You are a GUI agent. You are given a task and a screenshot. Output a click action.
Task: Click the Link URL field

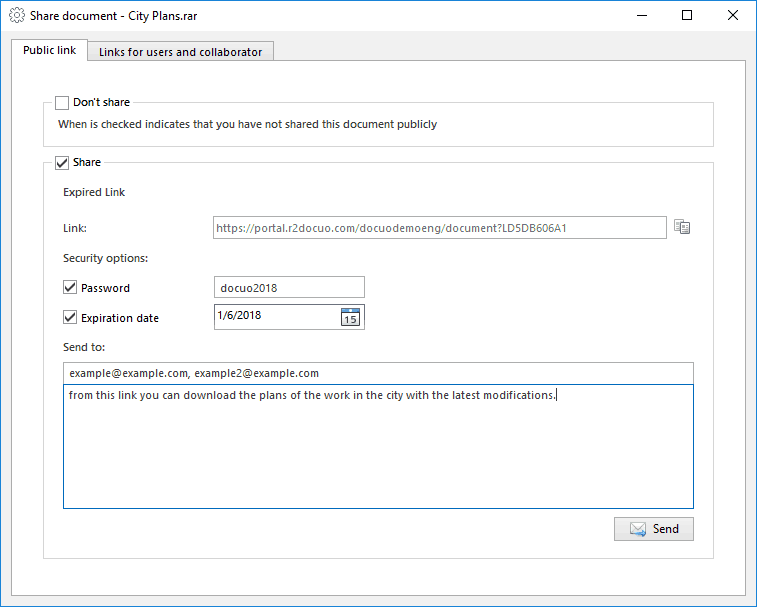440,228
